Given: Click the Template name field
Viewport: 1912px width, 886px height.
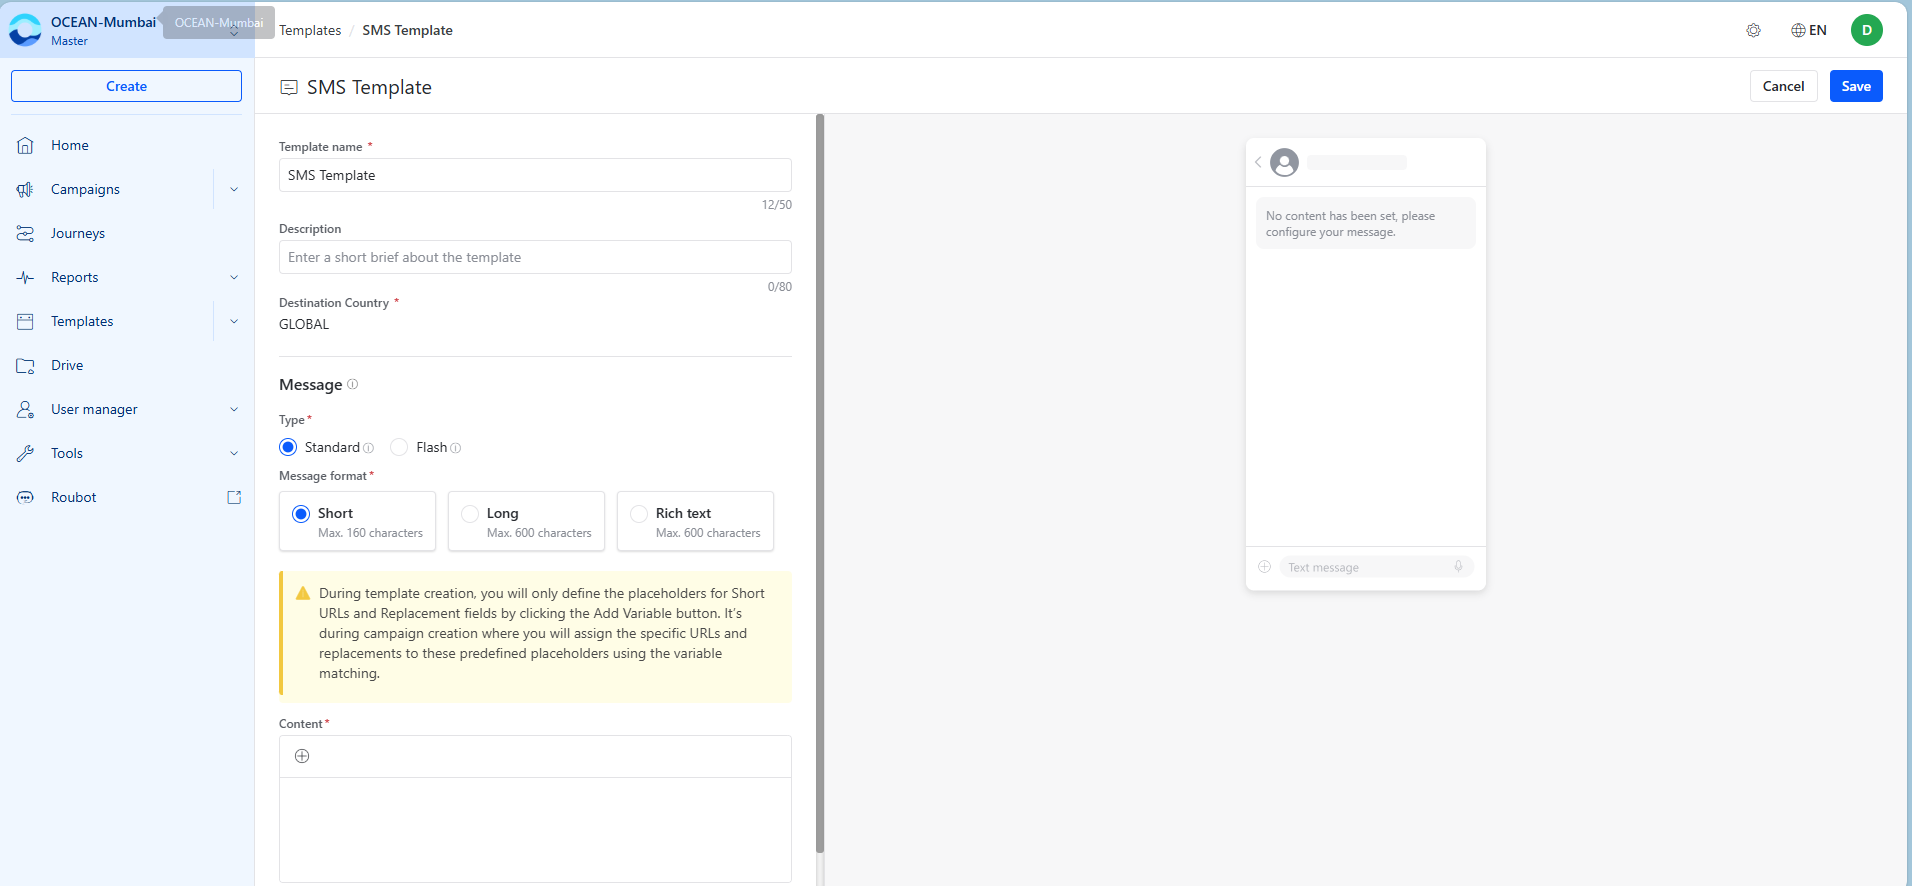Looking at the screenshot, I should (x=535, y=175).
